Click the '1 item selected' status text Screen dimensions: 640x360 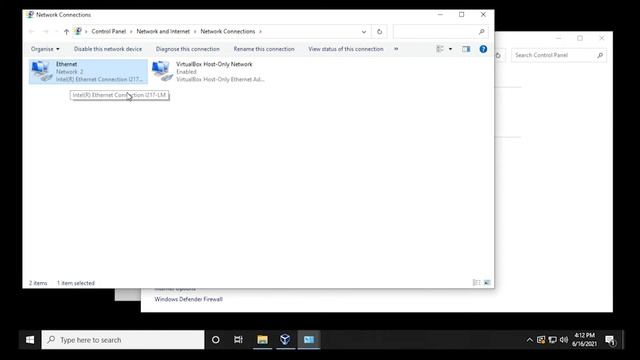click(76, 283)
